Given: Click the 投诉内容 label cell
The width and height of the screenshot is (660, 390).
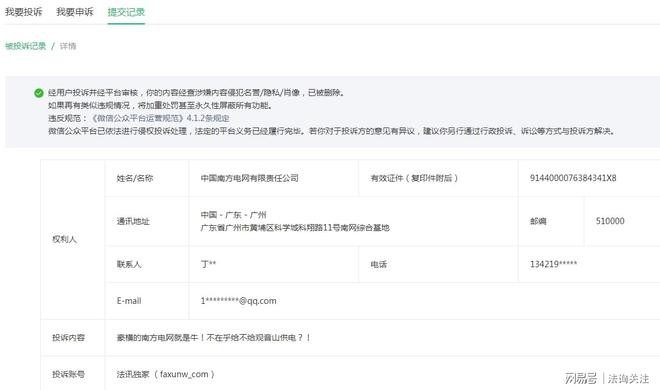Looking at the screenshot, I should click(x=72, y=337).
